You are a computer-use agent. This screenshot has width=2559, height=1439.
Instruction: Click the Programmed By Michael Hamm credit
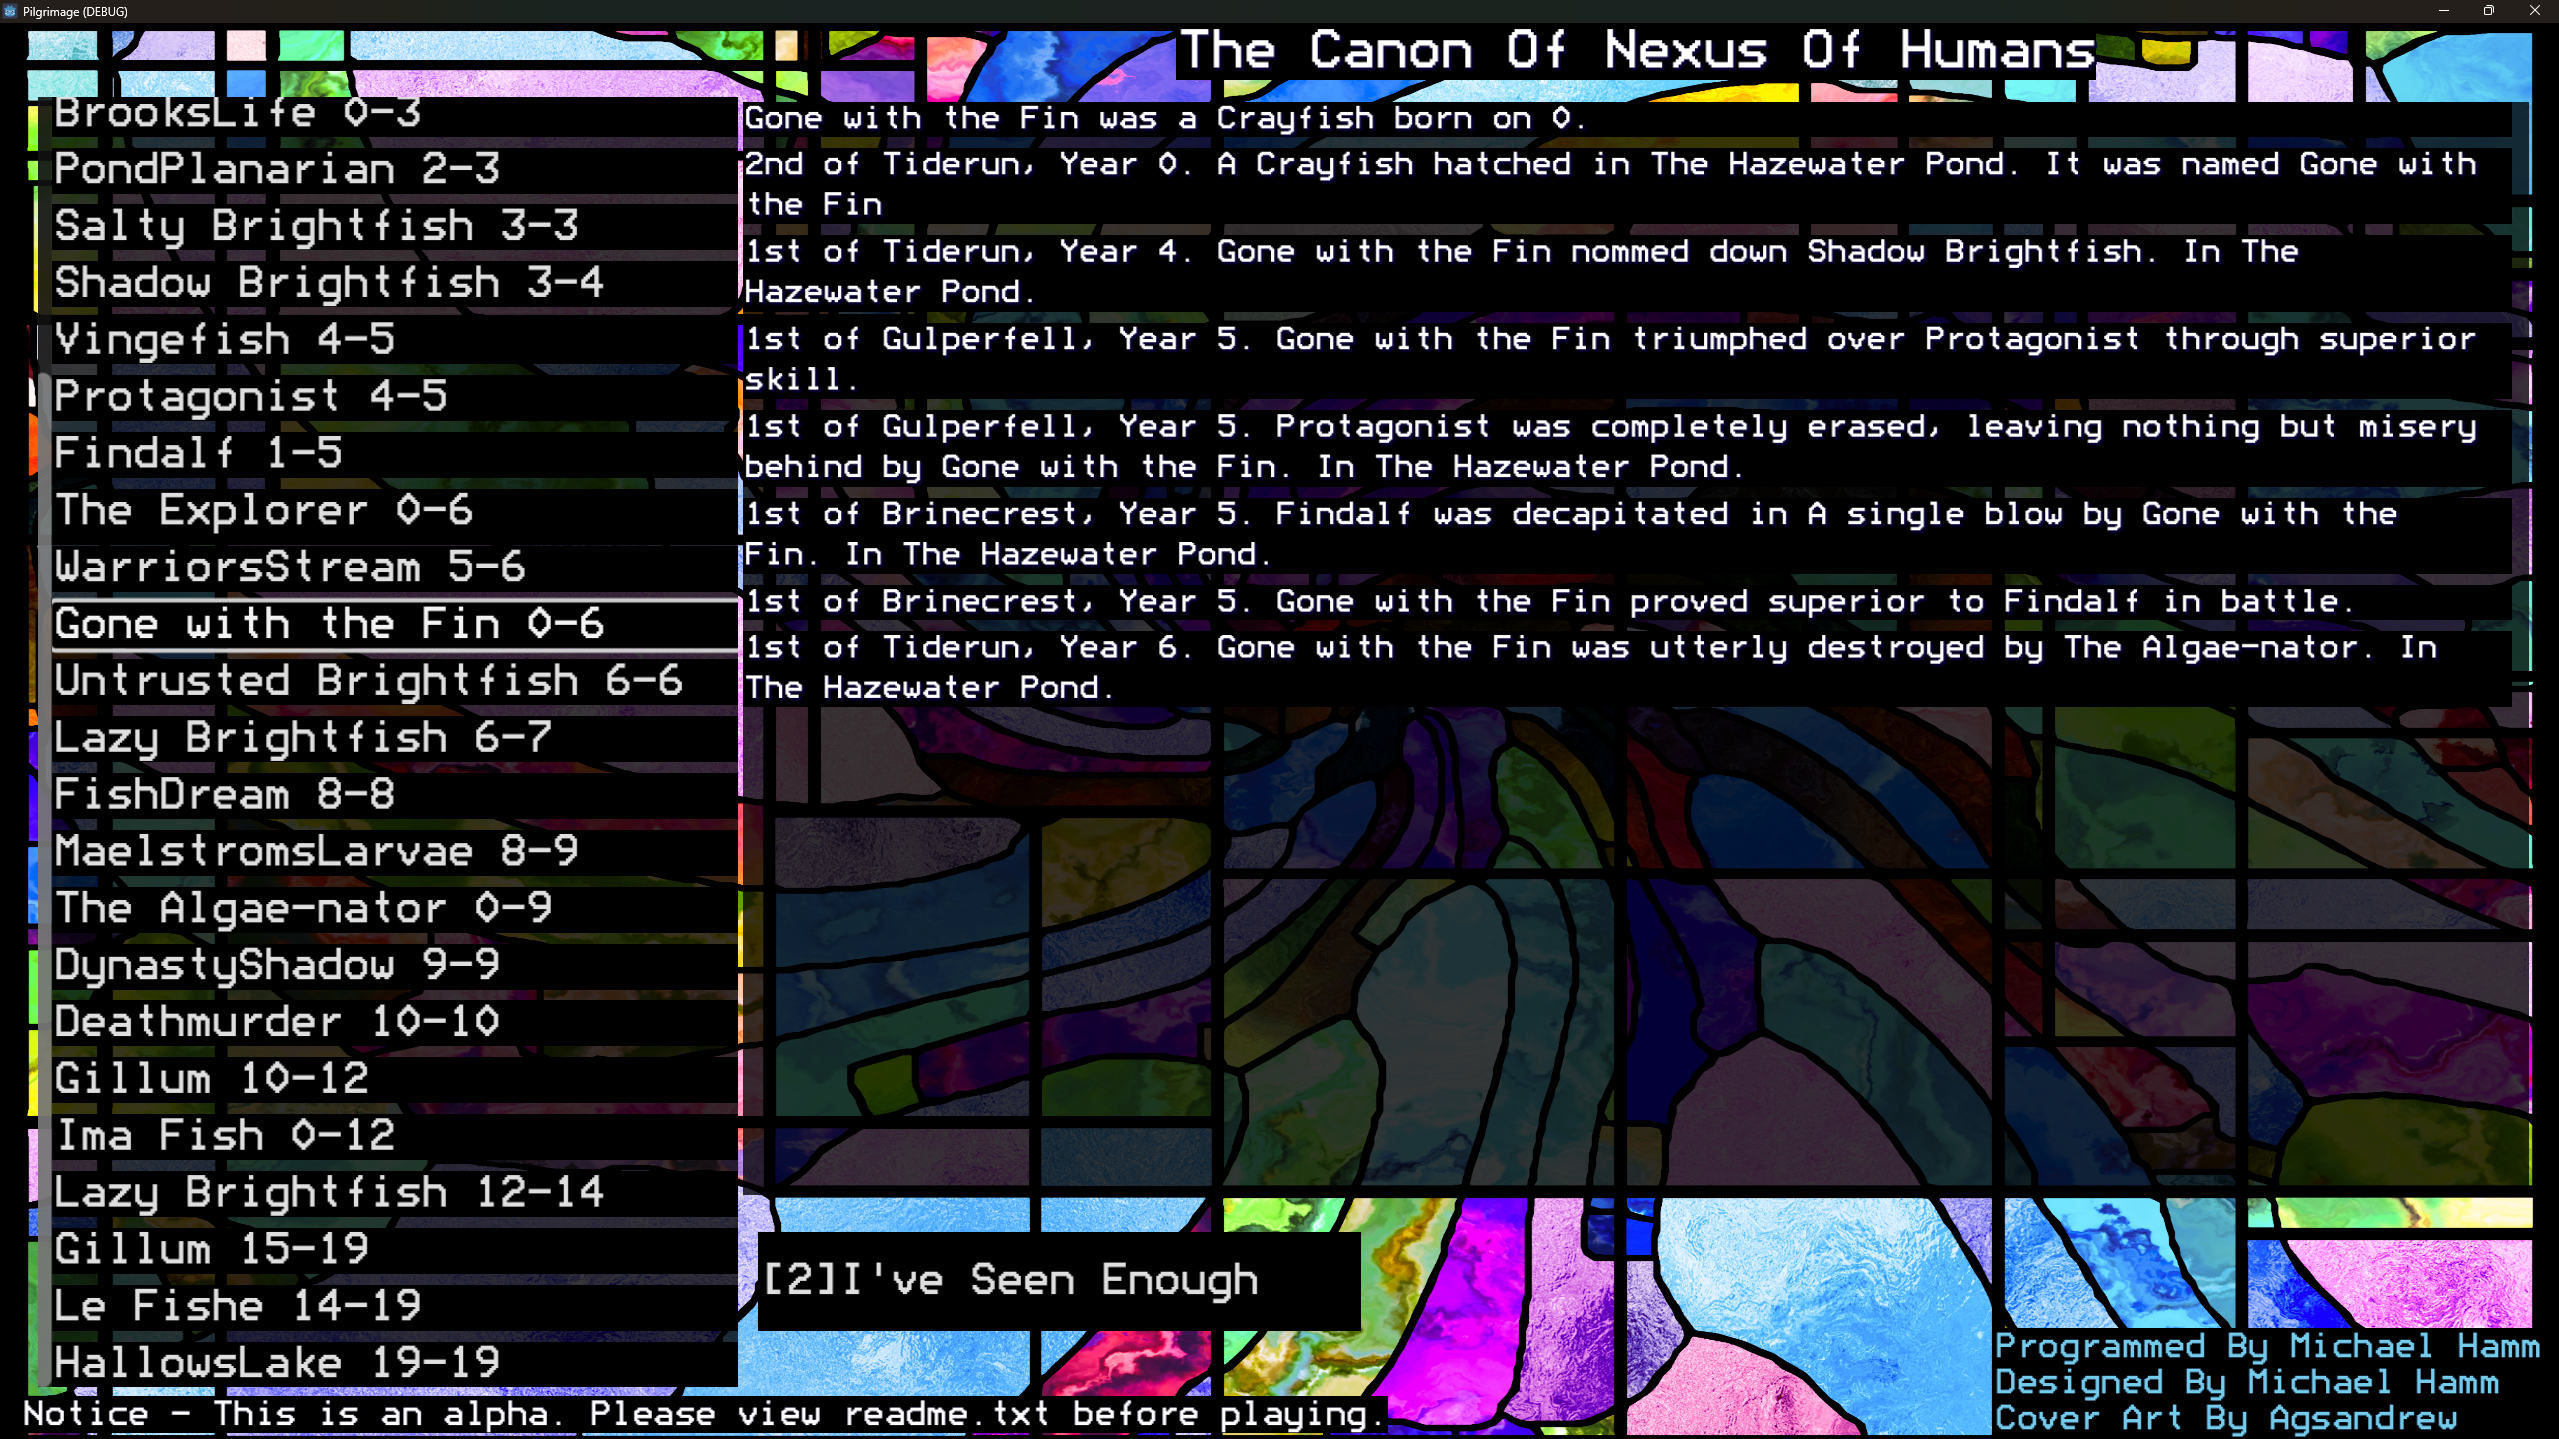tap(2267, 1347)
